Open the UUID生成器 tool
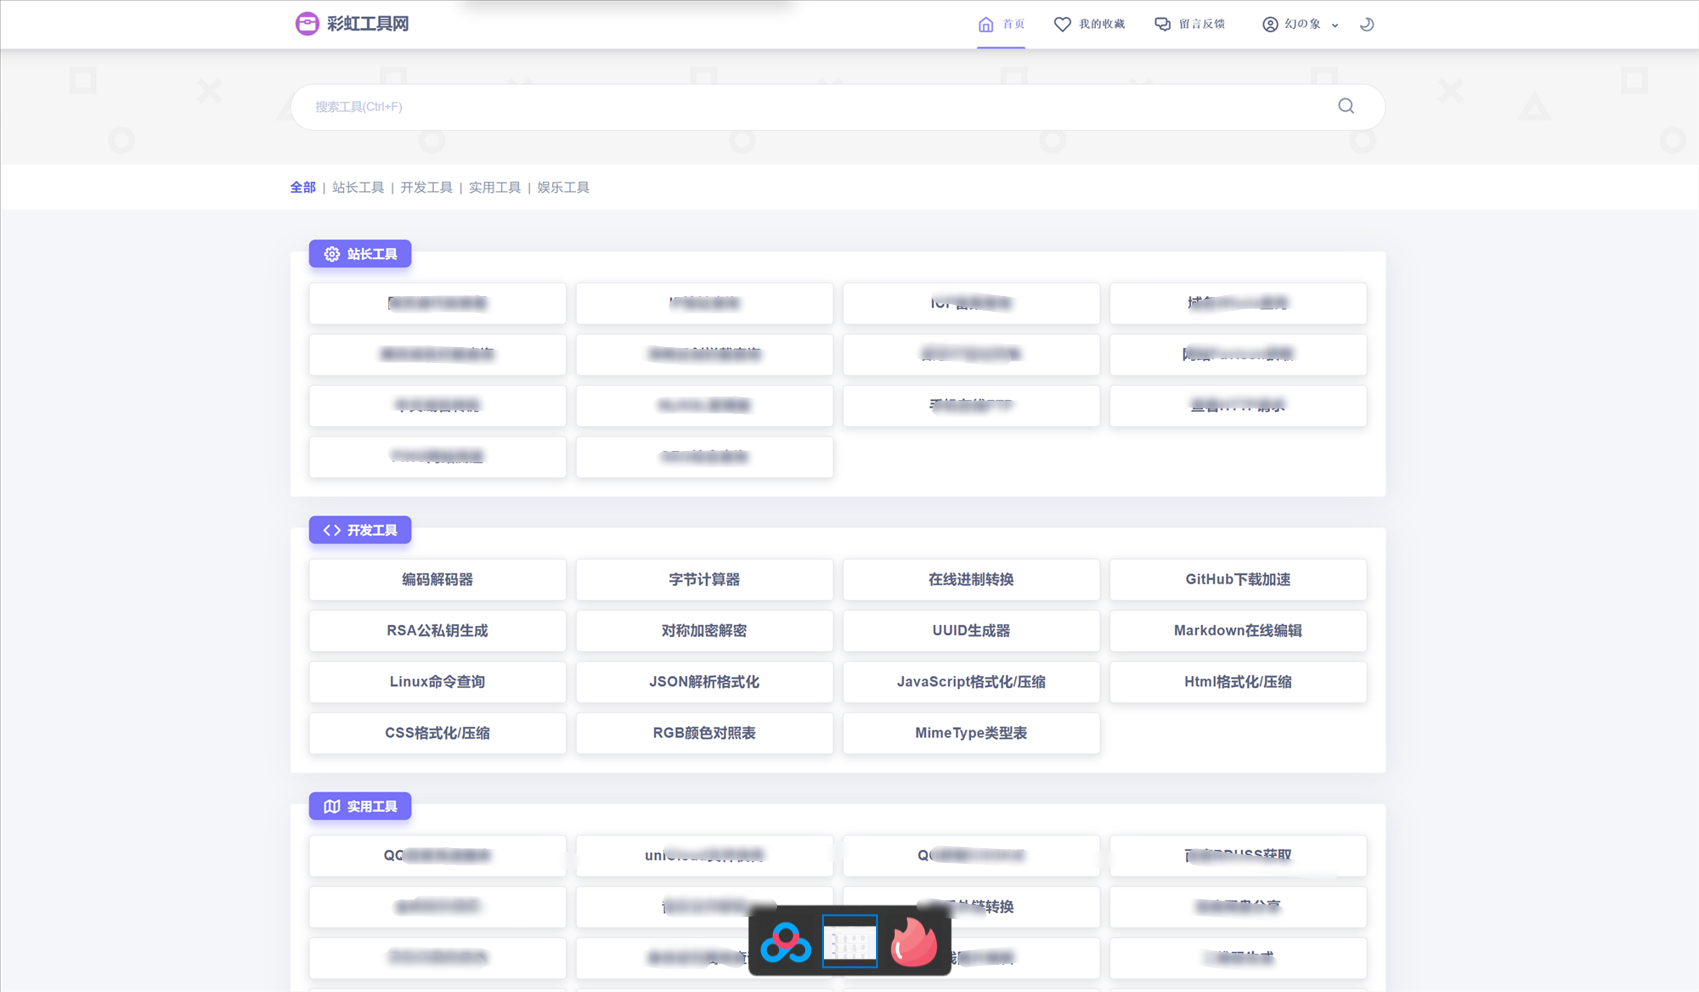 tap(971, 631)
